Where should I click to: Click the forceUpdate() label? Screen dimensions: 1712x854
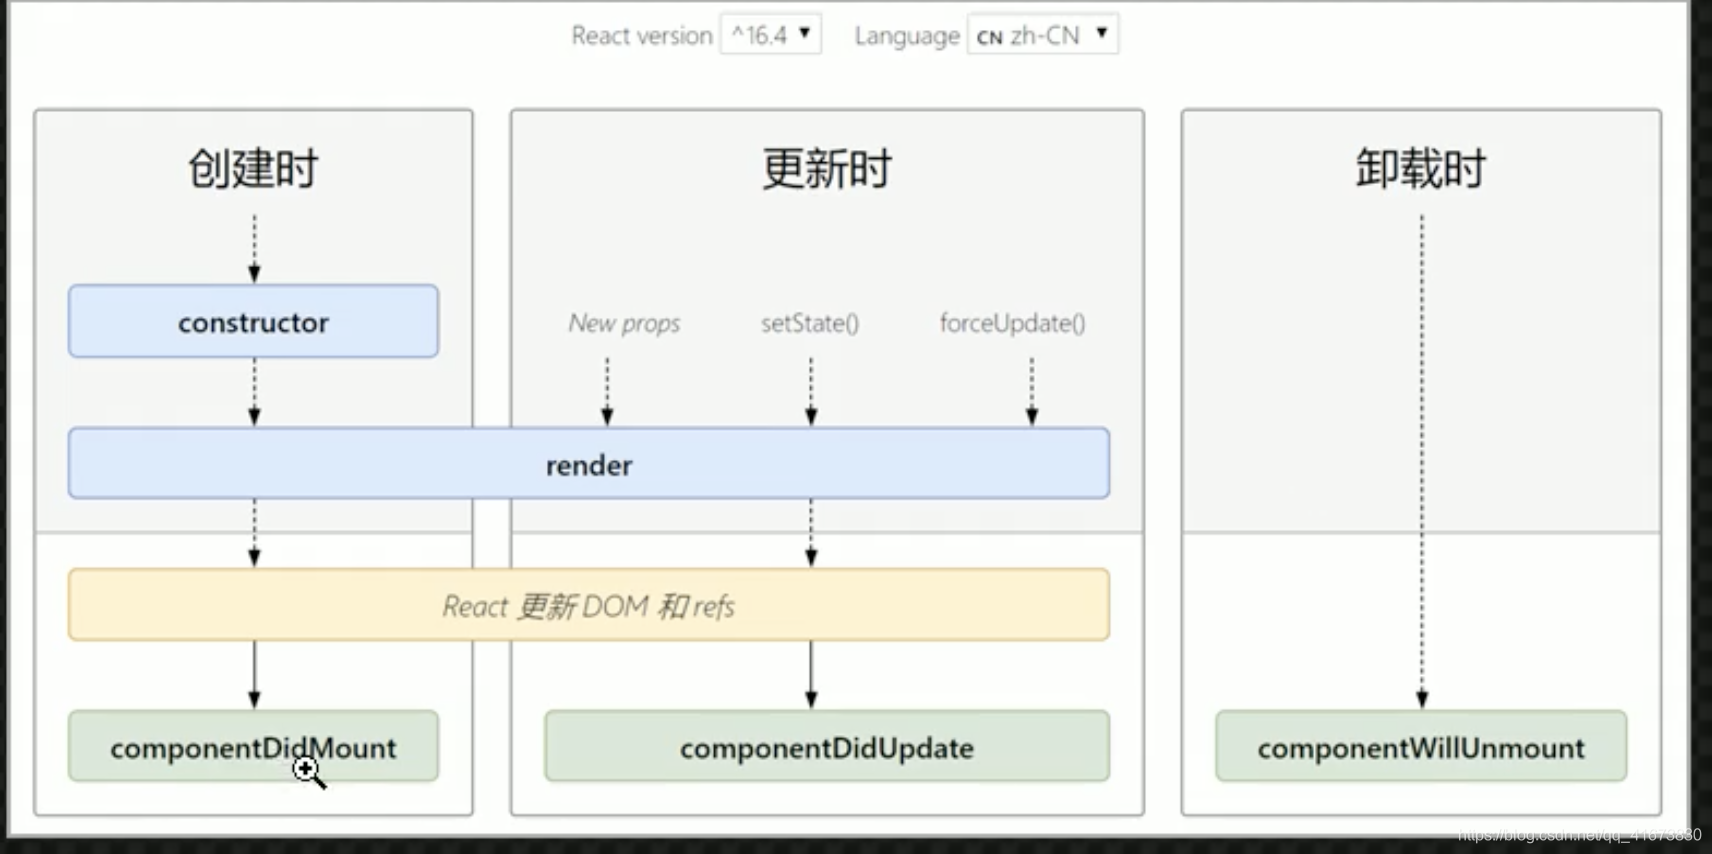point(1012,323)
